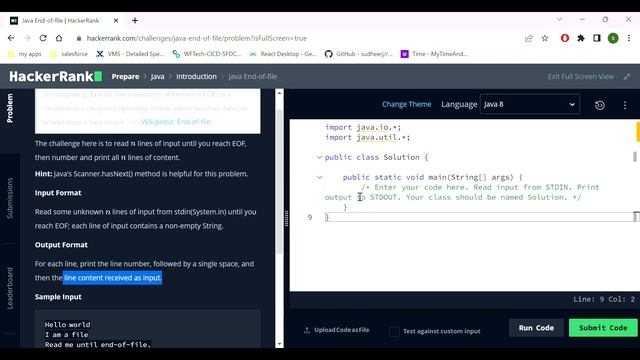Screen dimensions: 640x360
Task: Go to Introduction in the breadcrumb
Action: (x=196, y=76)
